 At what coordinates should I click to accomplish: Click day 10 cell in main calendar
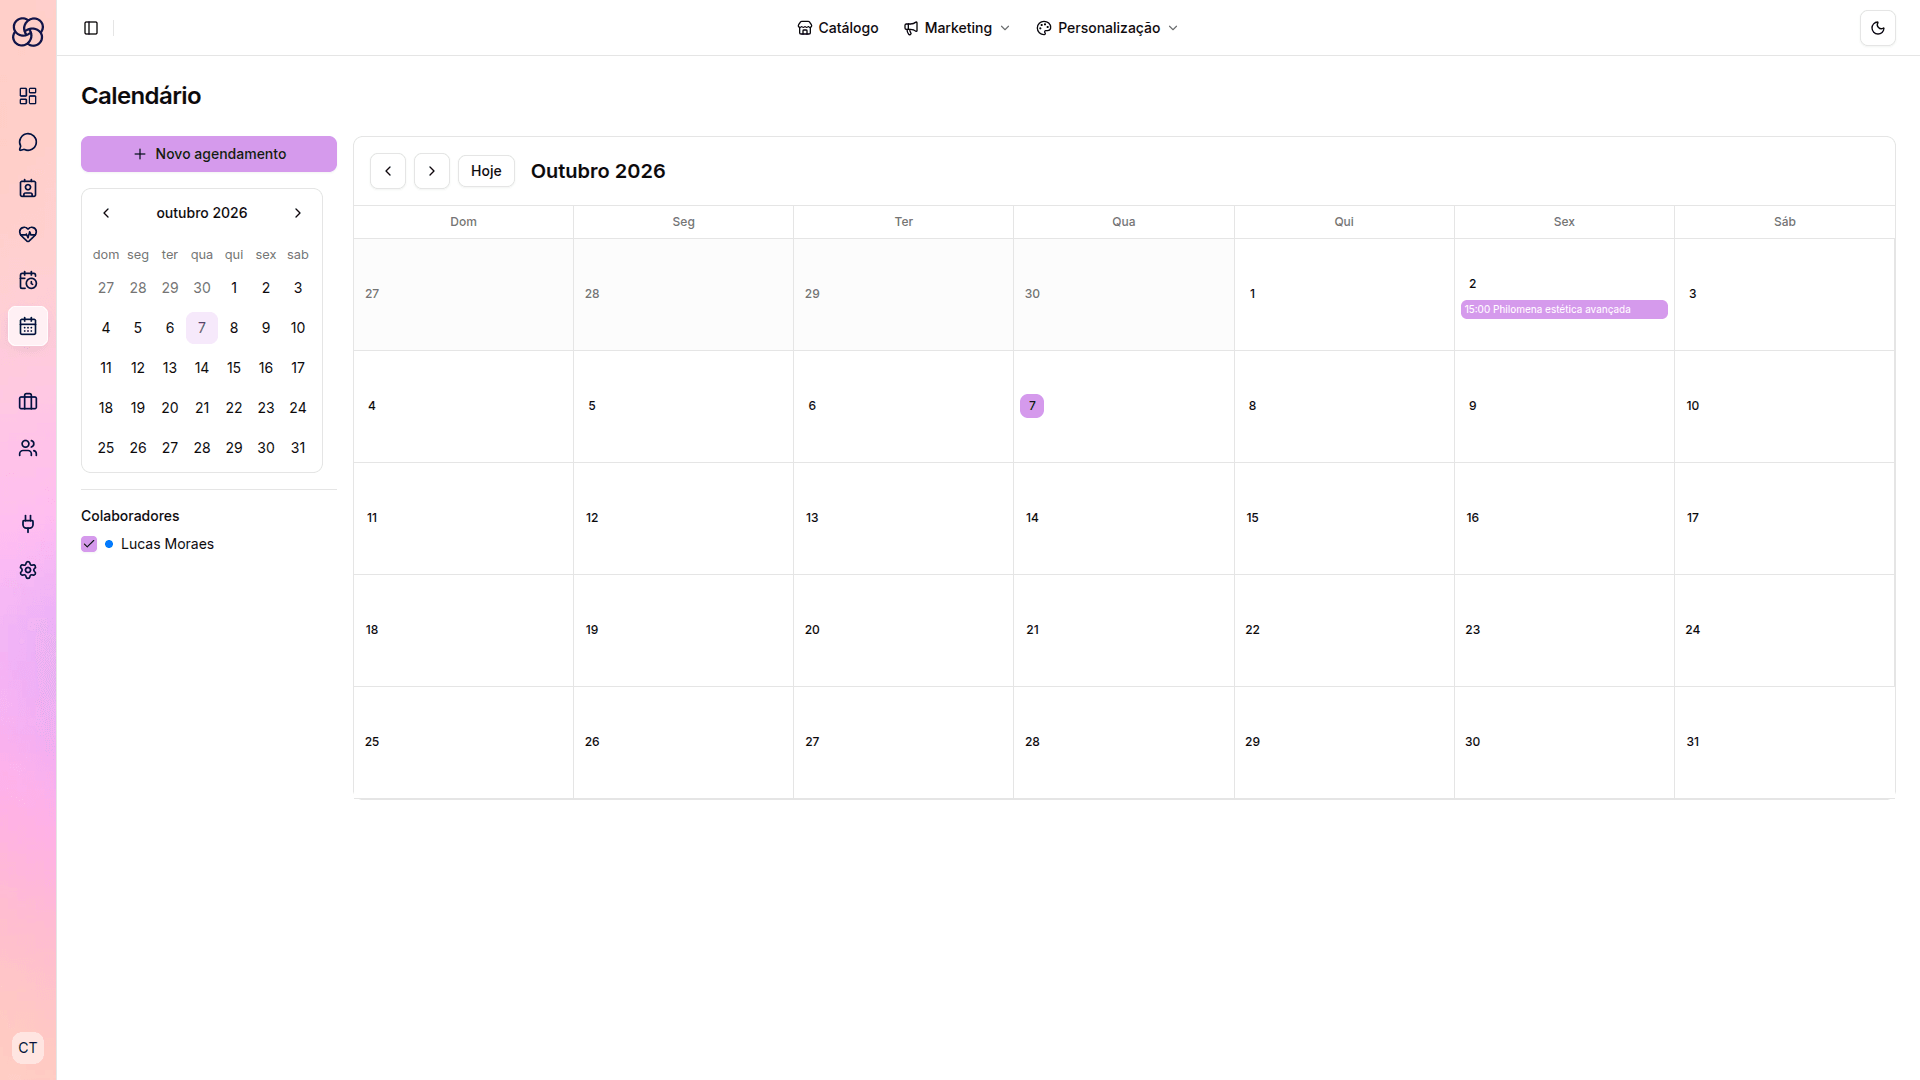(x=1784, y=407)
